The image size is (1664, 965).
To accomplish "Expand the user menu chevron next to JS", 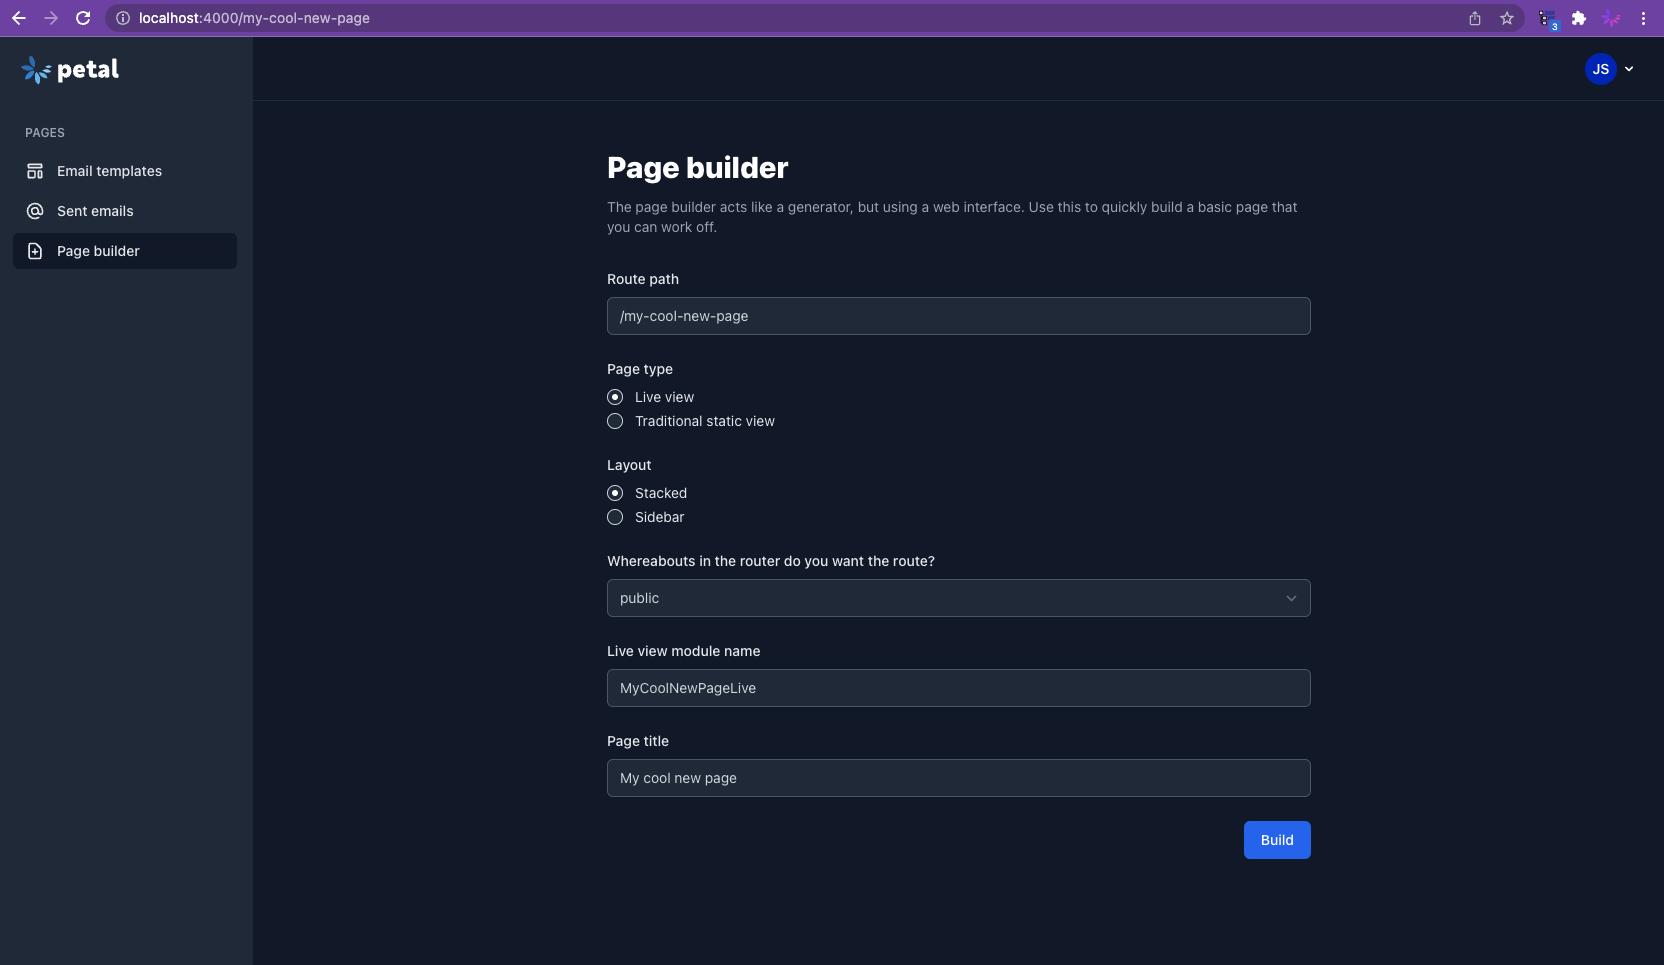I will [x=1629, y=69].
